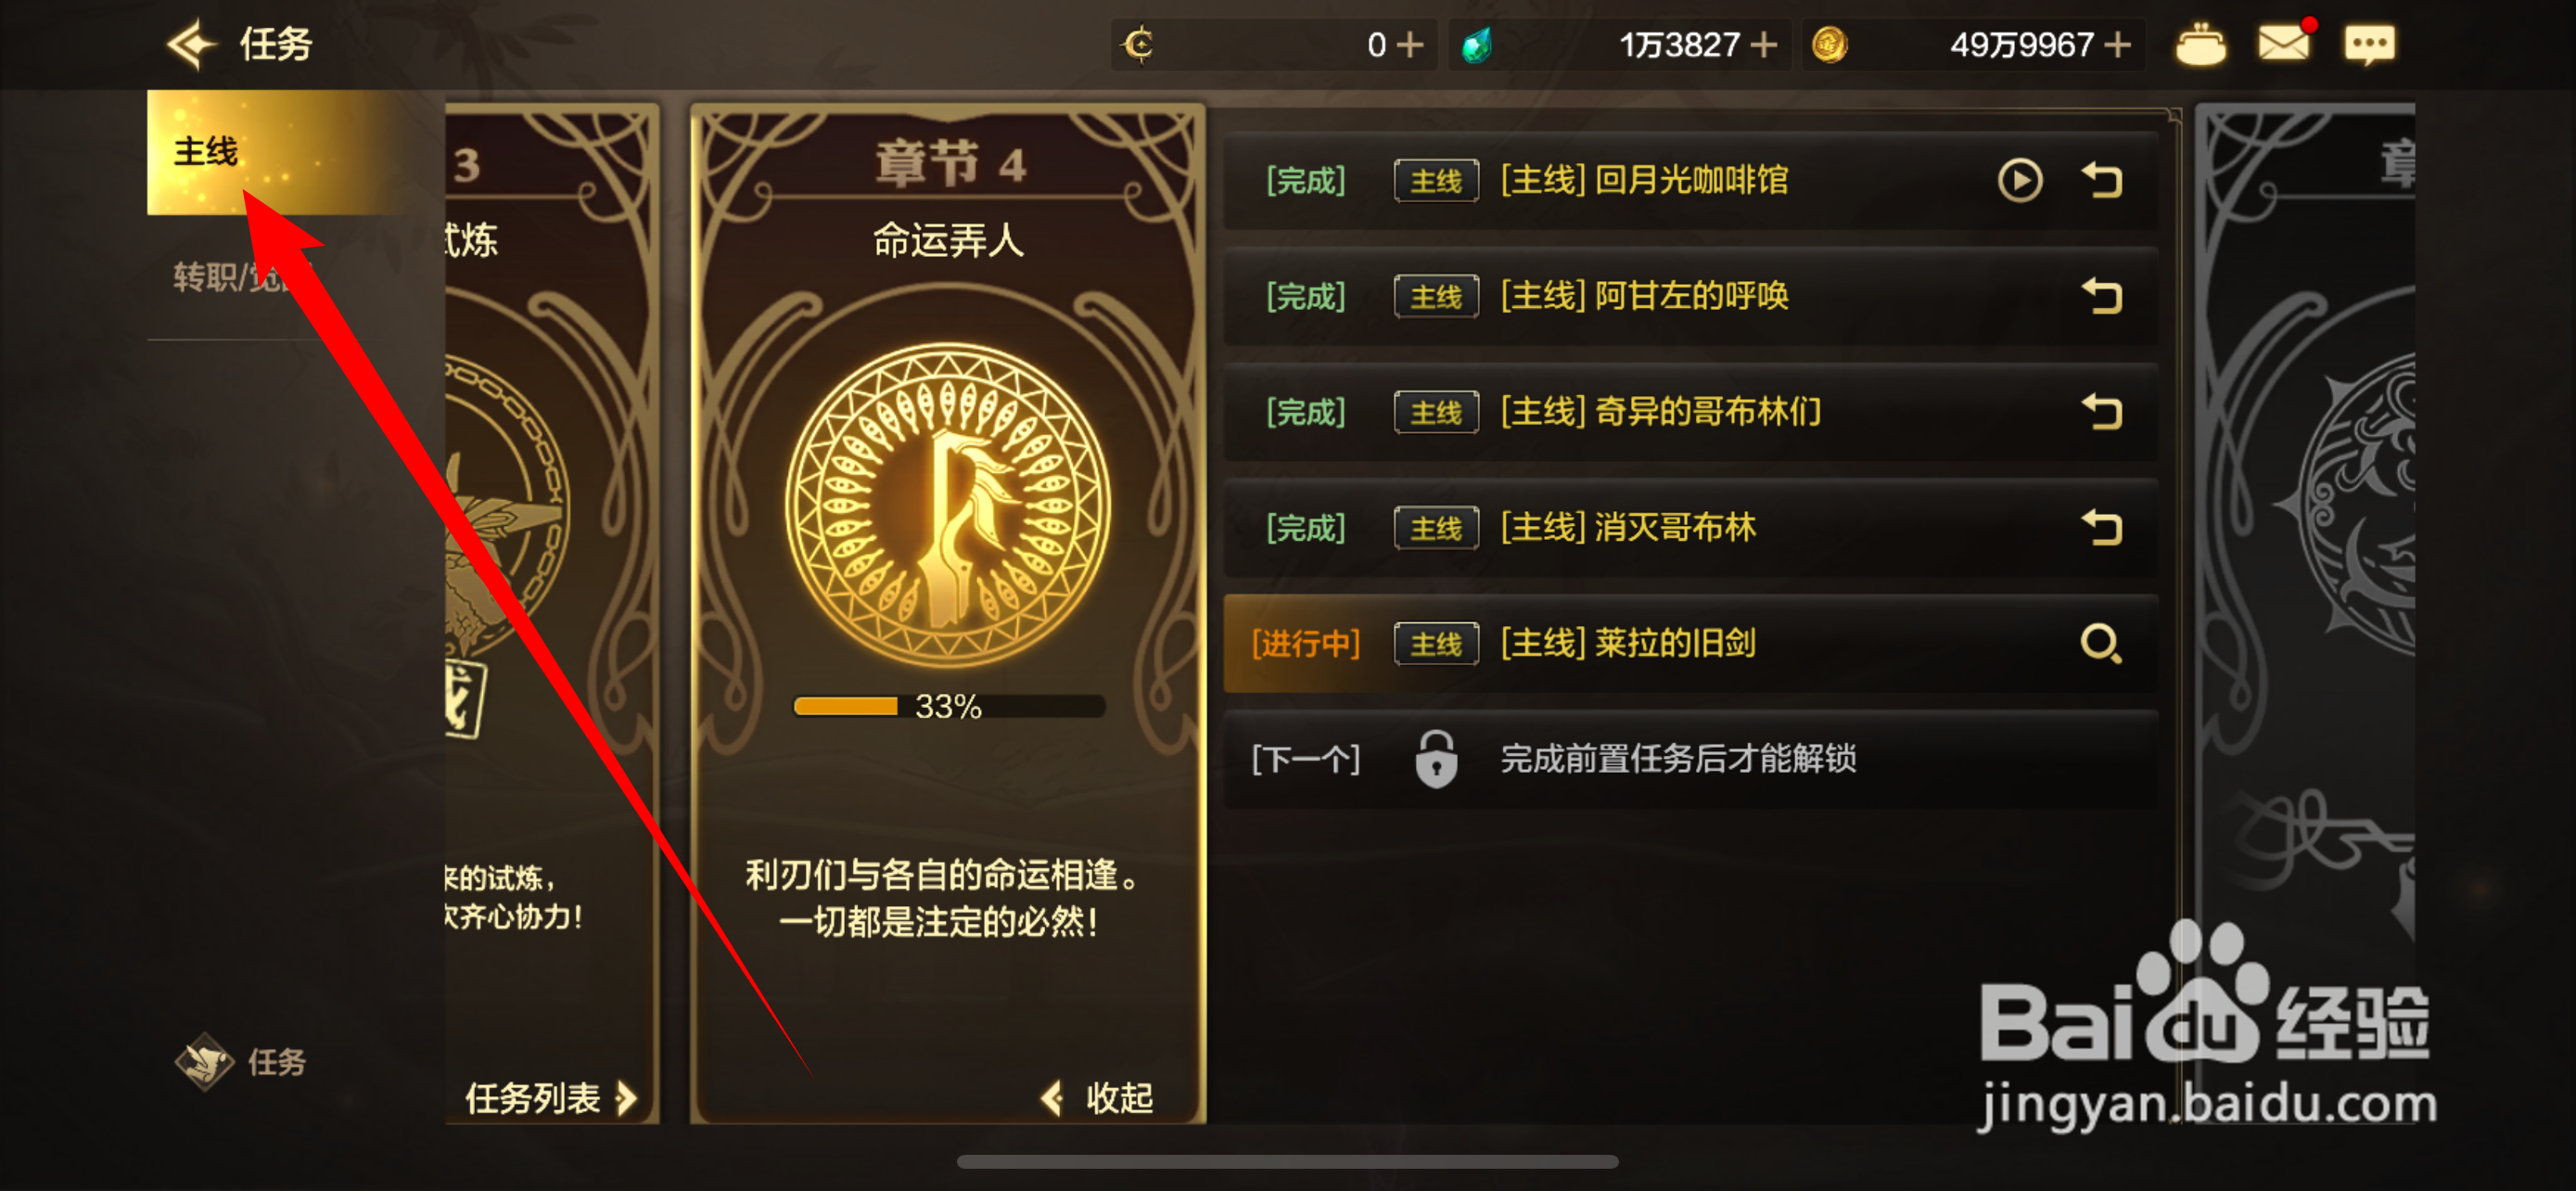Viewport: 2576px width, 1191px height.
Task: Replay the 阿甘左的呼唤 quest
Action: [2102, 296]
